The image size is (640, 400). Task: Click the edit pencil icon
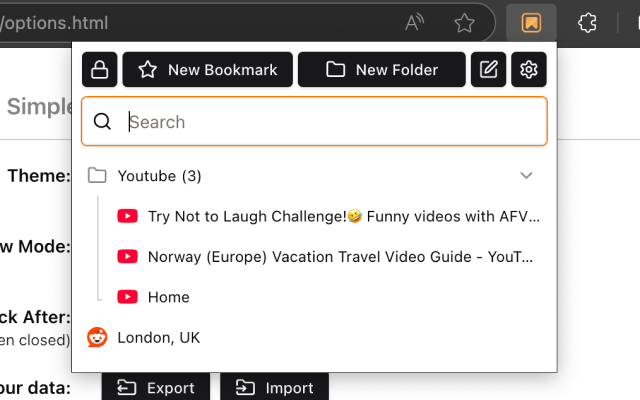click(488, 70)
